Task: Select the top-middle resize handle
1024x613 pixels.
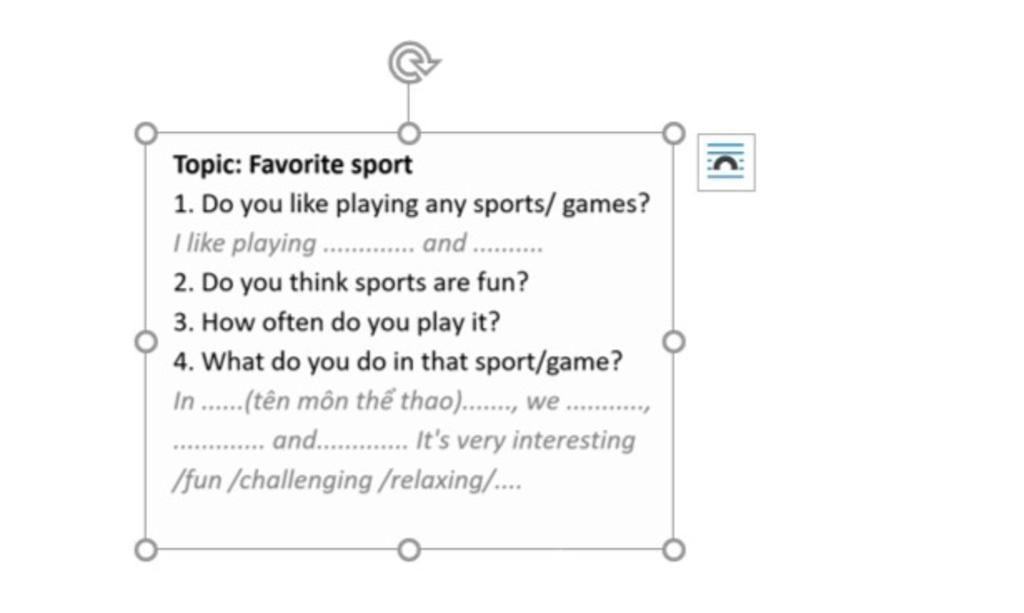Action: (x=409, y=133)
